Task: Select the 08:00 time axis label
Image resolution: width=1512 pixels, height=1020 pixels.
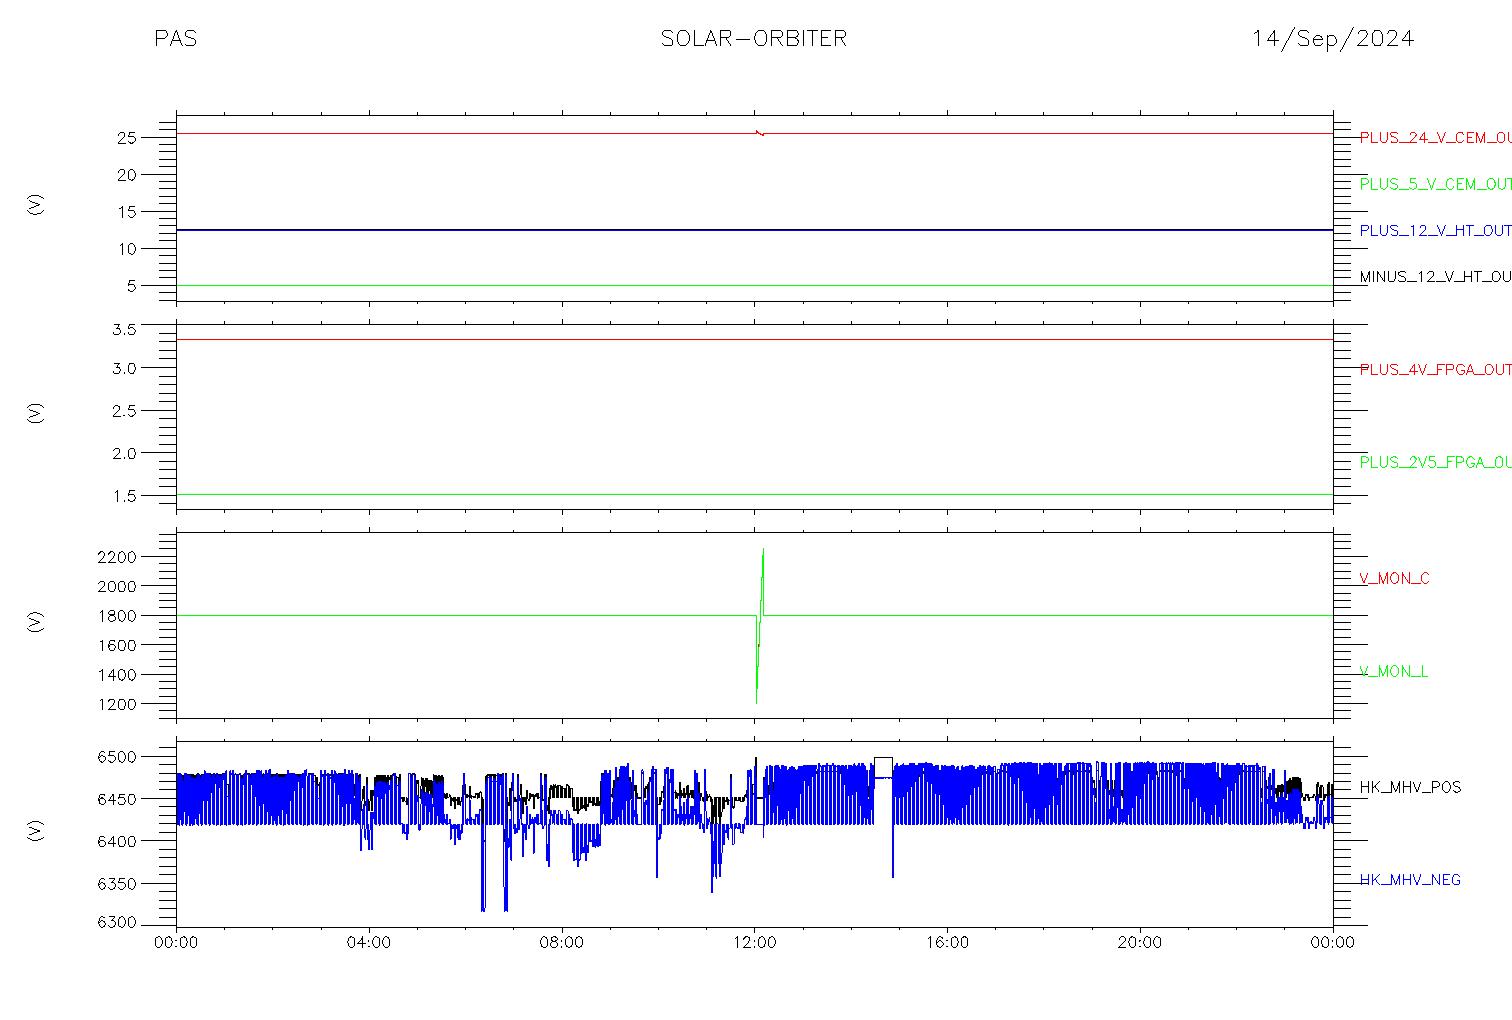Action: coord(561,943)
